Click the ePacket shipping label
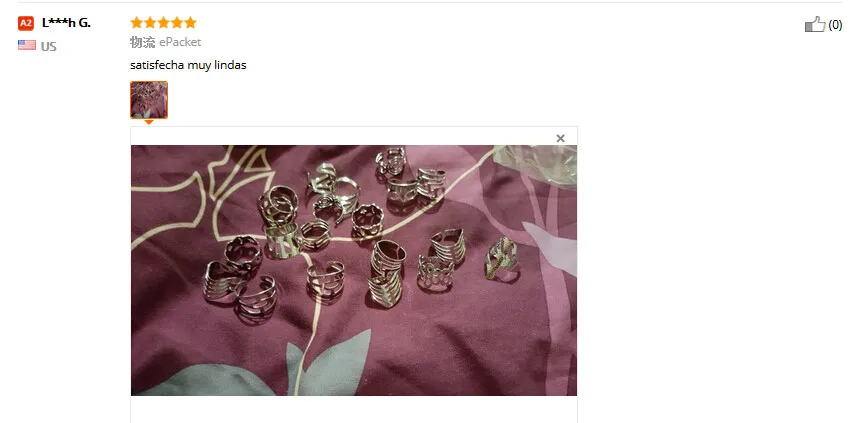 180,42
